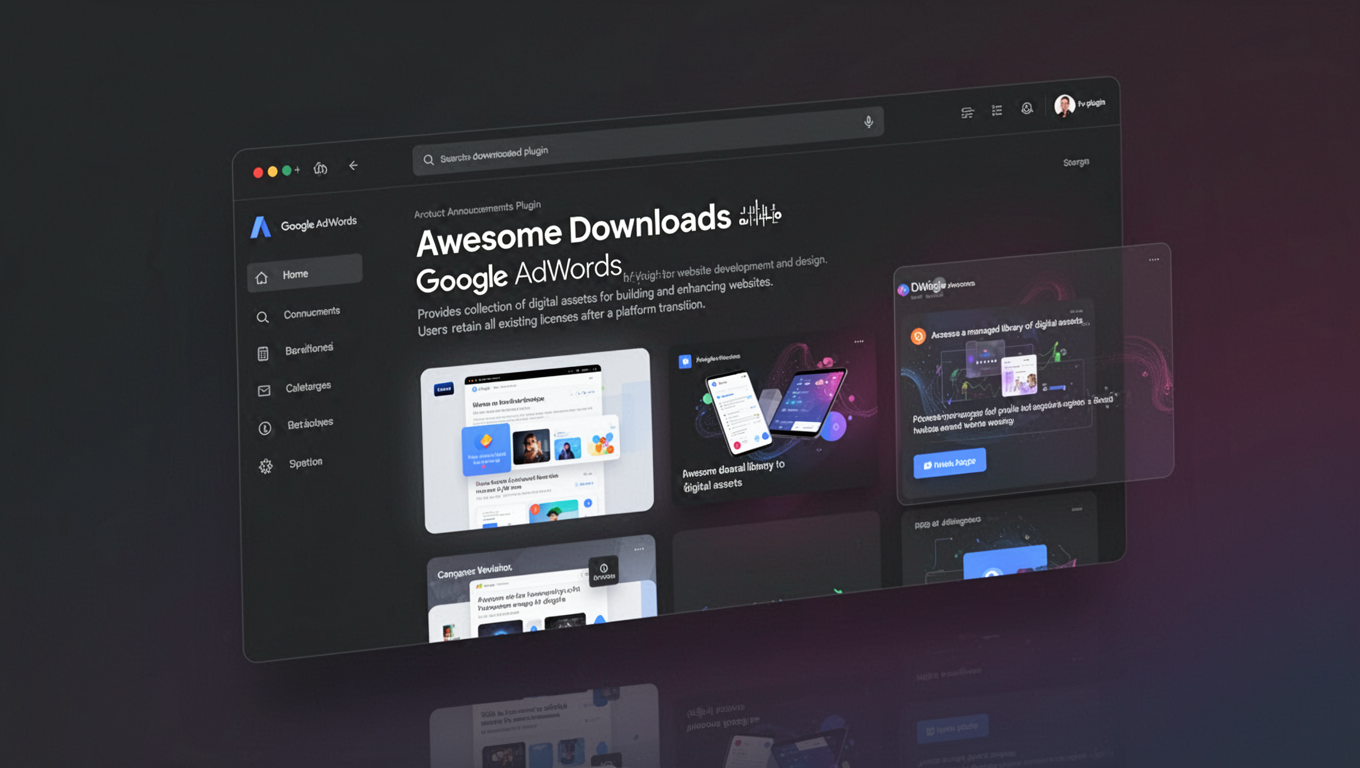Open the Spation settings gear icon

pyautogui.click(x=265, y=465)
